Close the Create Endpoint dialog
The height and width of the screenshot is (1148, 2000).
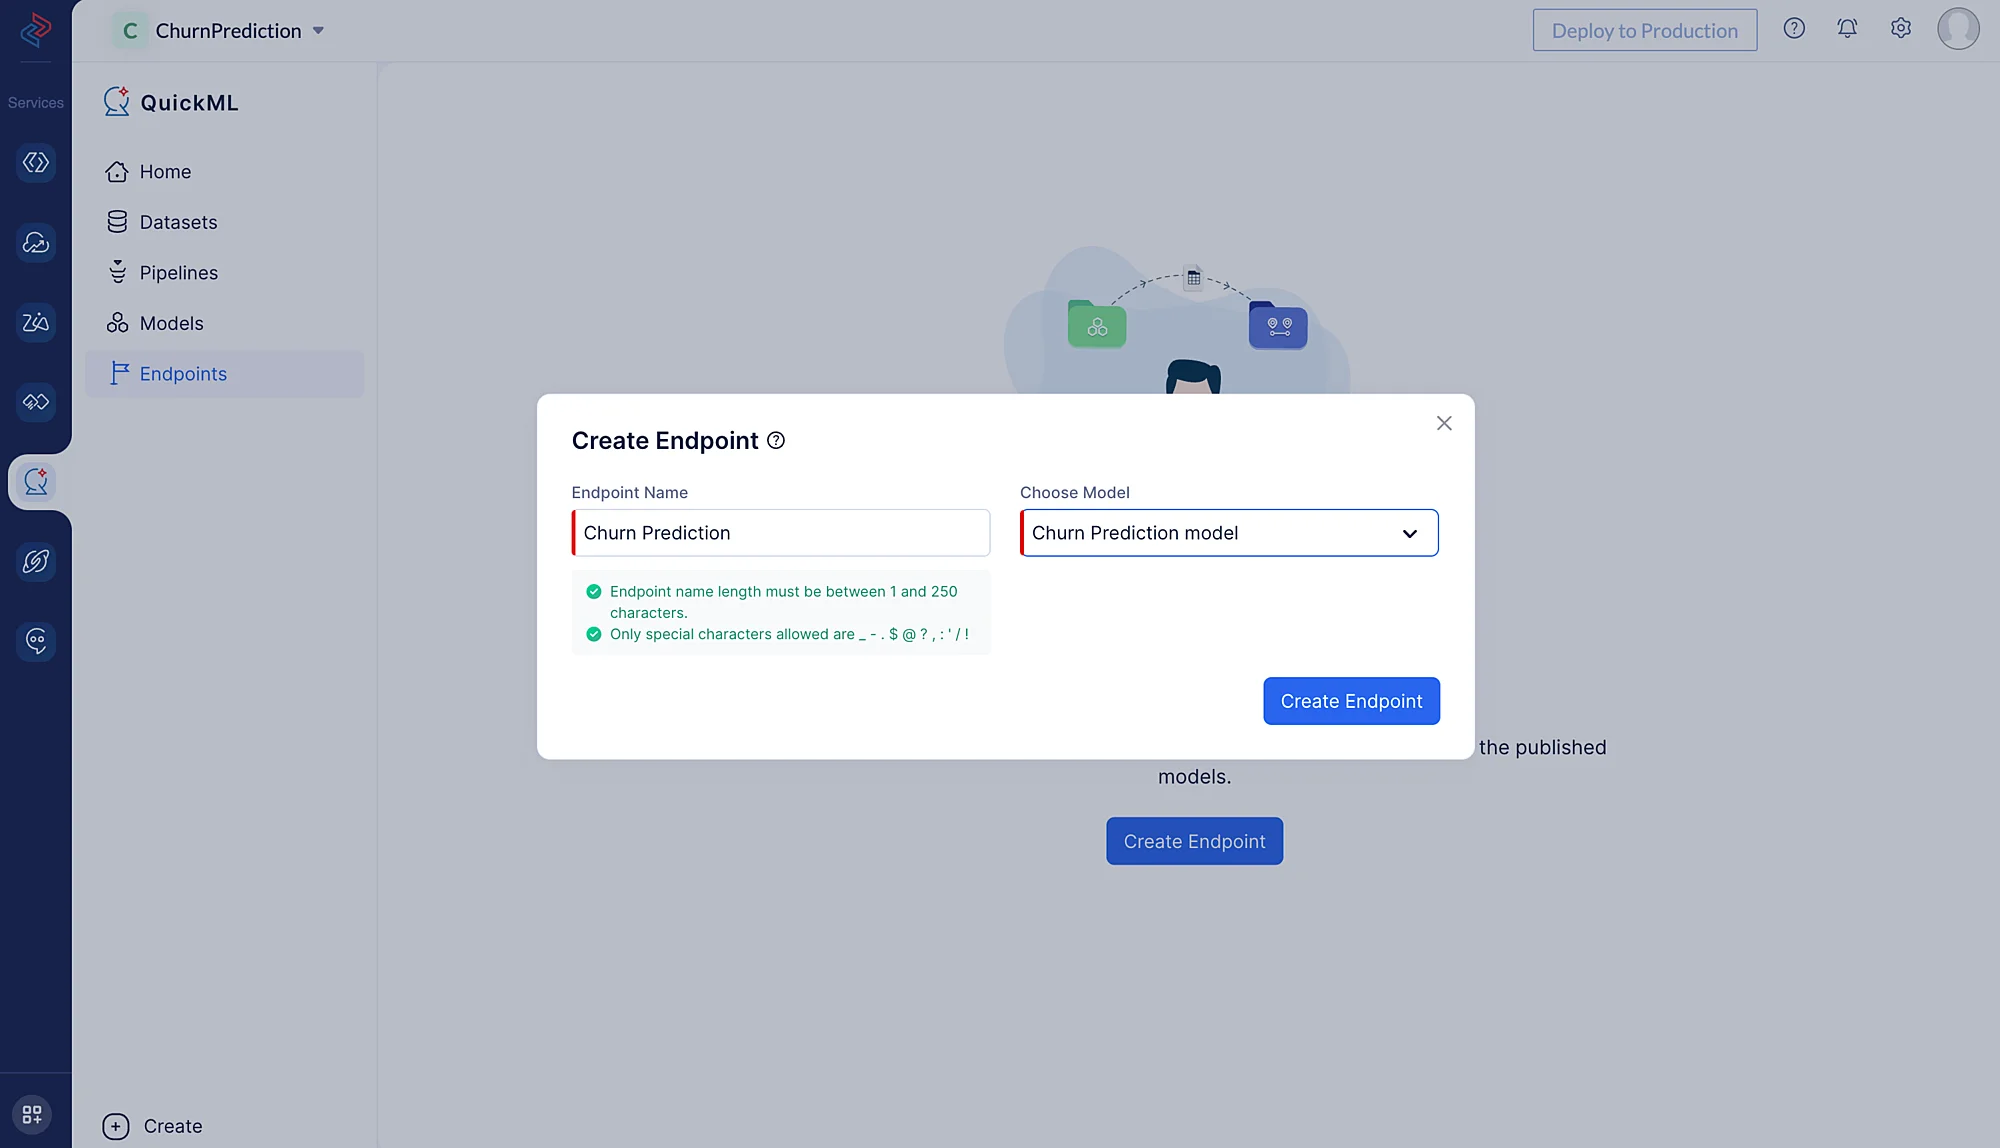coord(1444,424)
